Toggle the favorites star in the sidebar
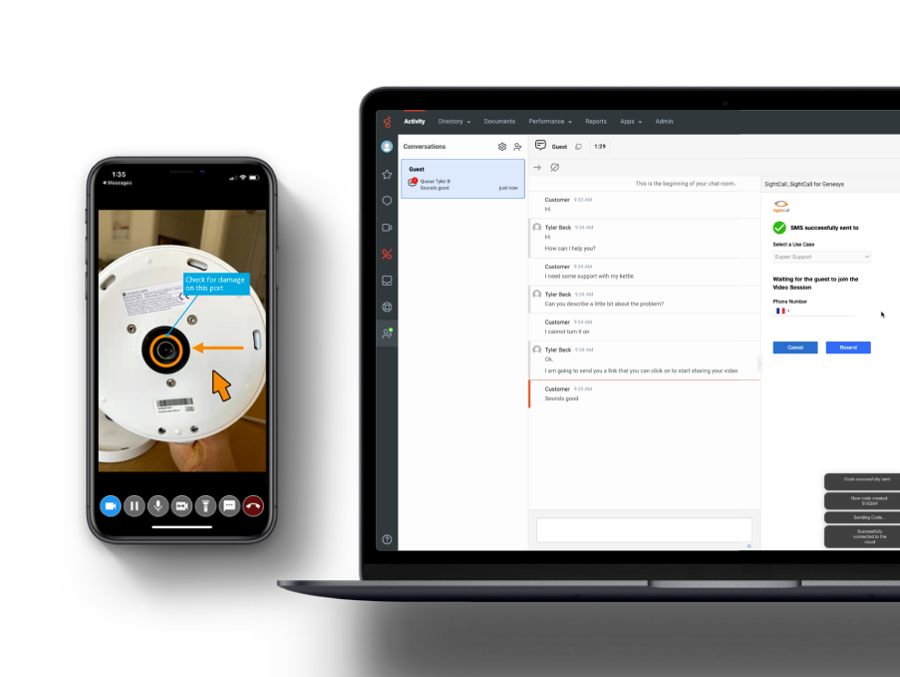The height and width of the screenshot is (677, 900). point(386,173)
